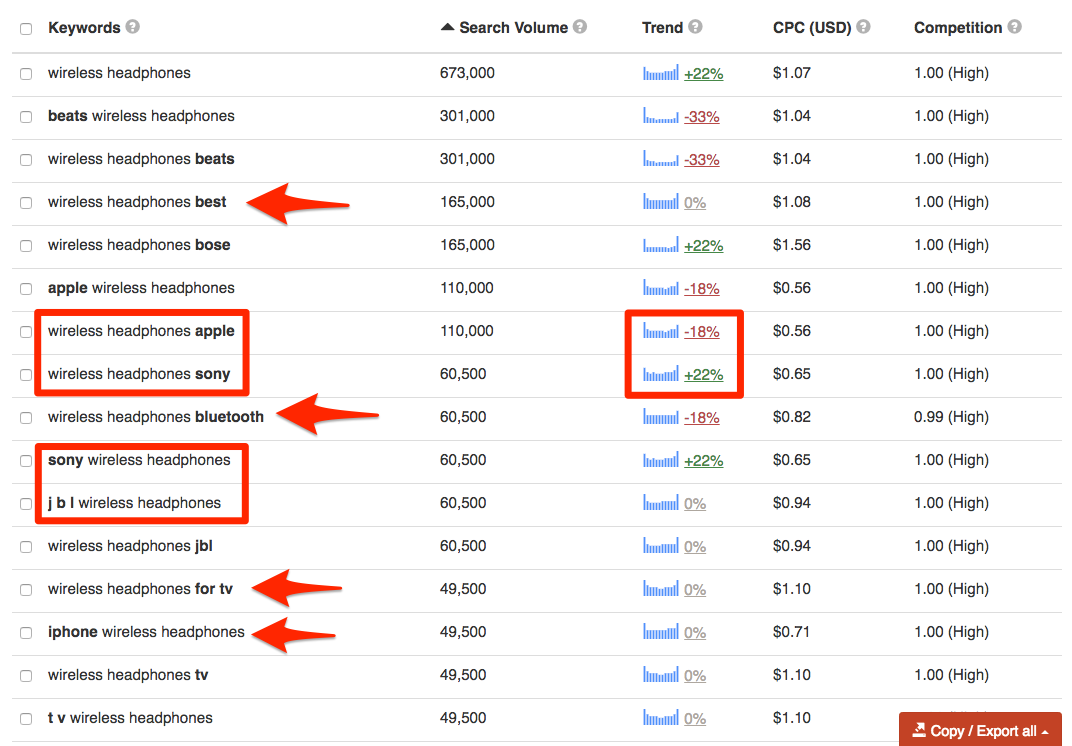Open the Trend column help tooltip
The width and height of the screenshot is (1072, 746).
point(695,27)
